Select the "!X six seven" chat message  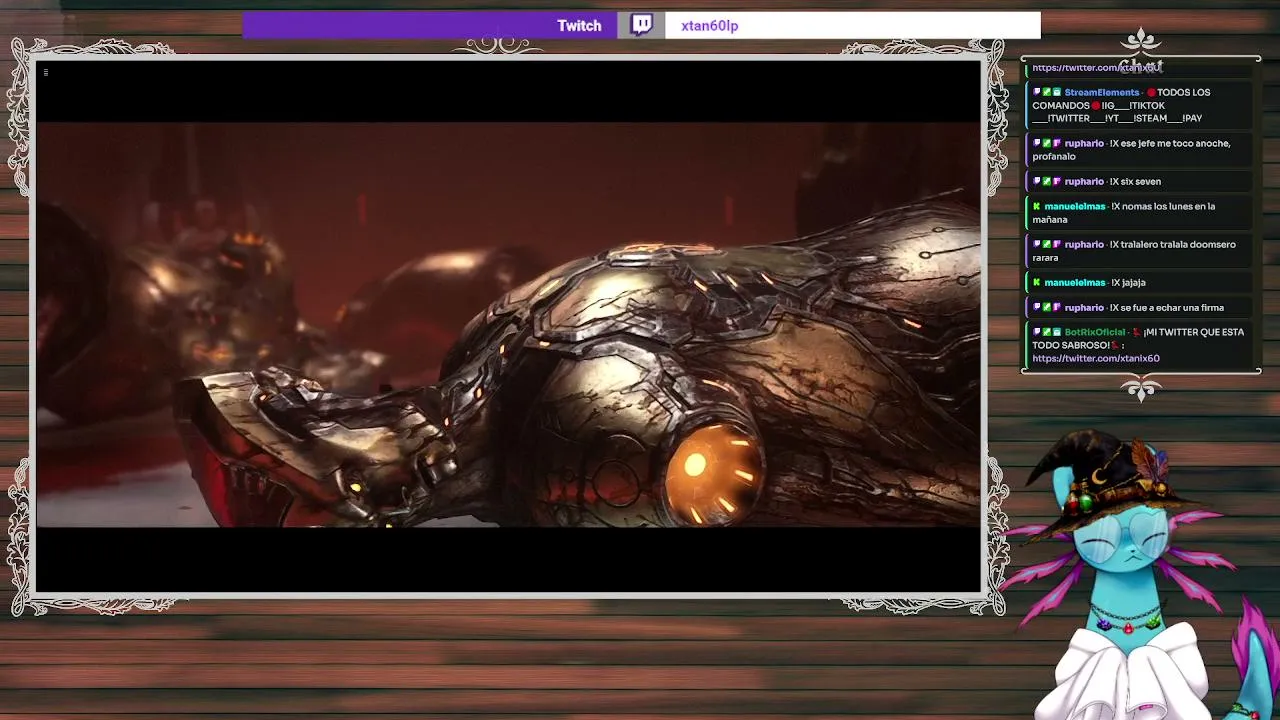coord(1135,181)
